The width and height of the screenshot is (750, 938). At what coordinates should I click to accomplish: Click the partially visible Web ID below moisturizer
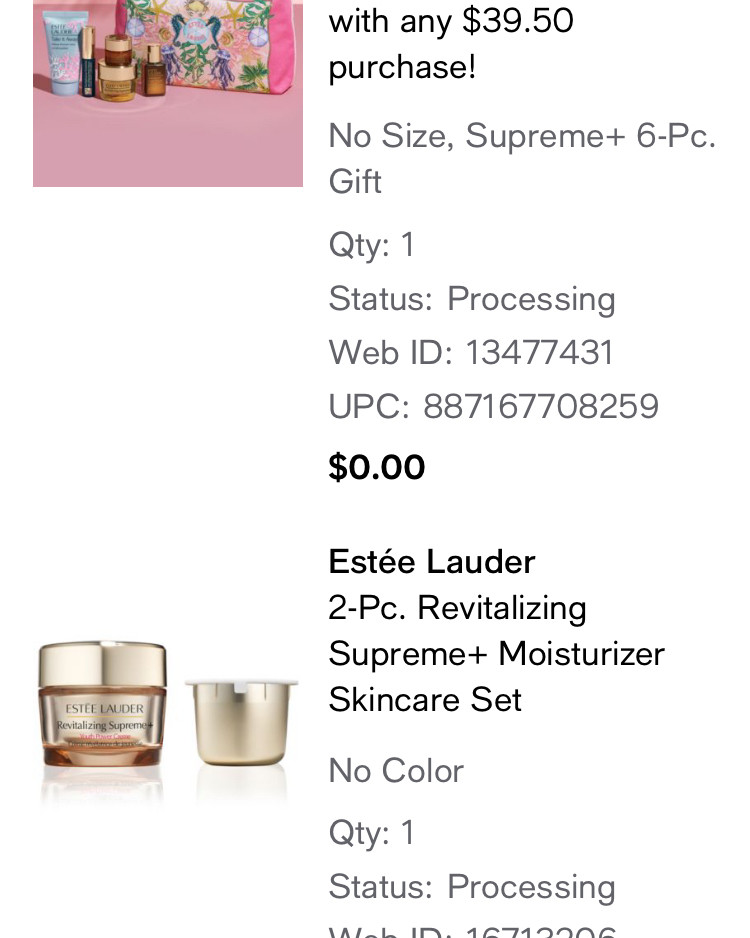tap(472, 931)
